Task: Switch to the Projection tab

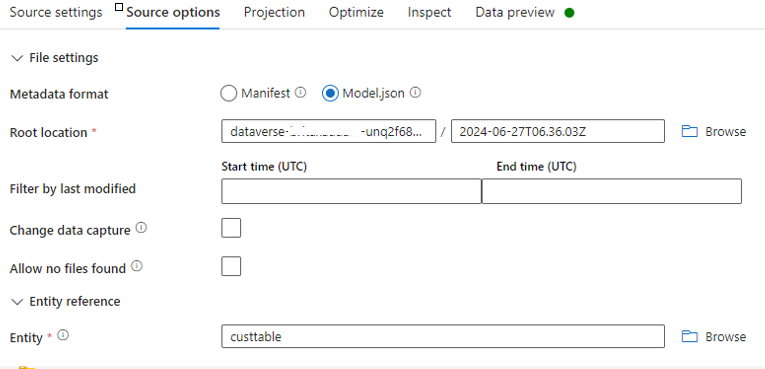Action: [x=274, y=13]
